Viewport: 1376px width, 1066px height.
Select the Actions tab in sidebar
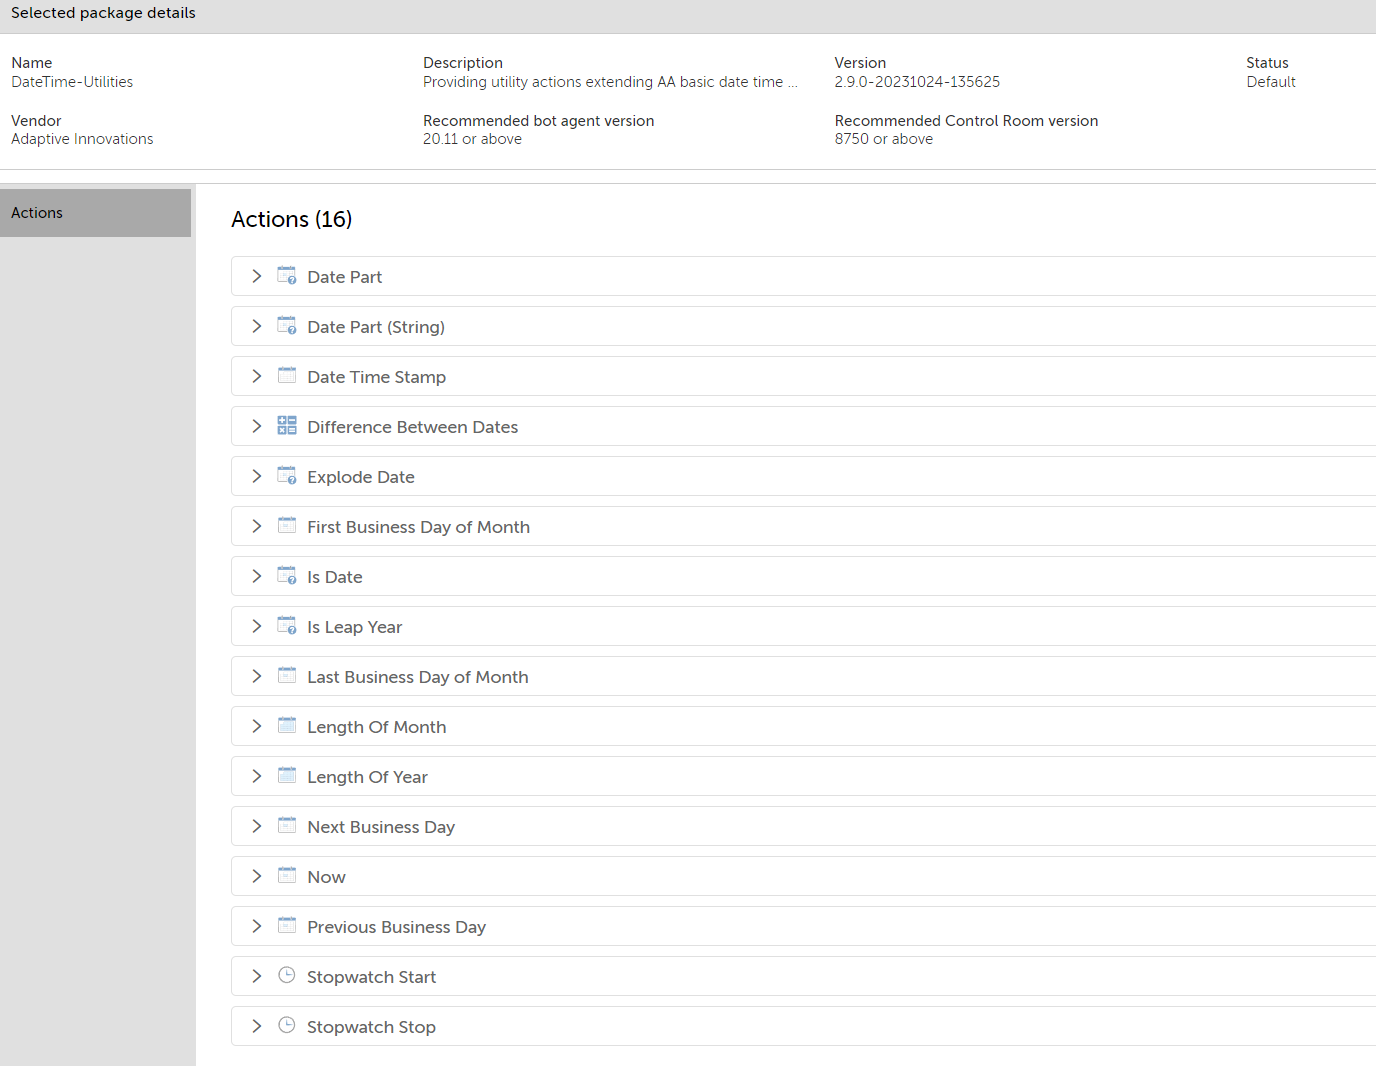point(95,213)
